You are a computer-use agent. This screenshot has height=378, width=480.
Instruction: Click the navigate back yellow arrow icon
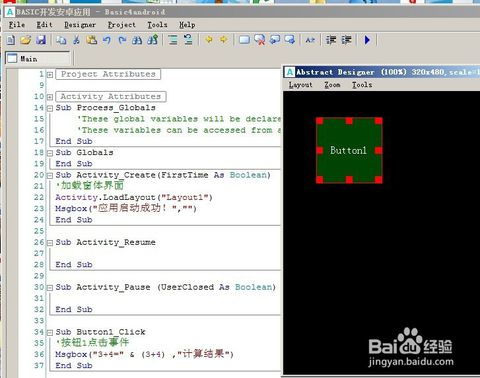click(209, 40)
